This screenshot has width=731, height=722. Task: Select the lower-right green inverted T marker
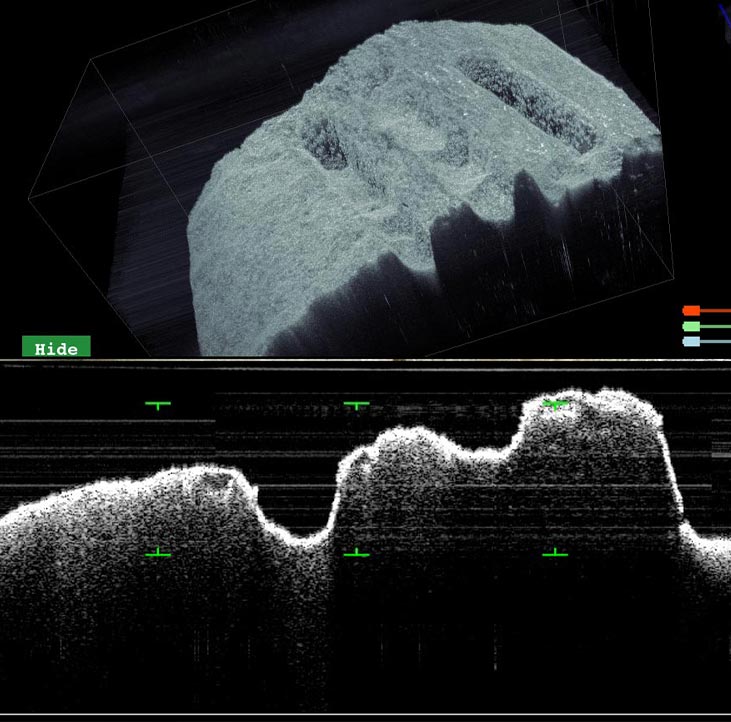point(555,552)
